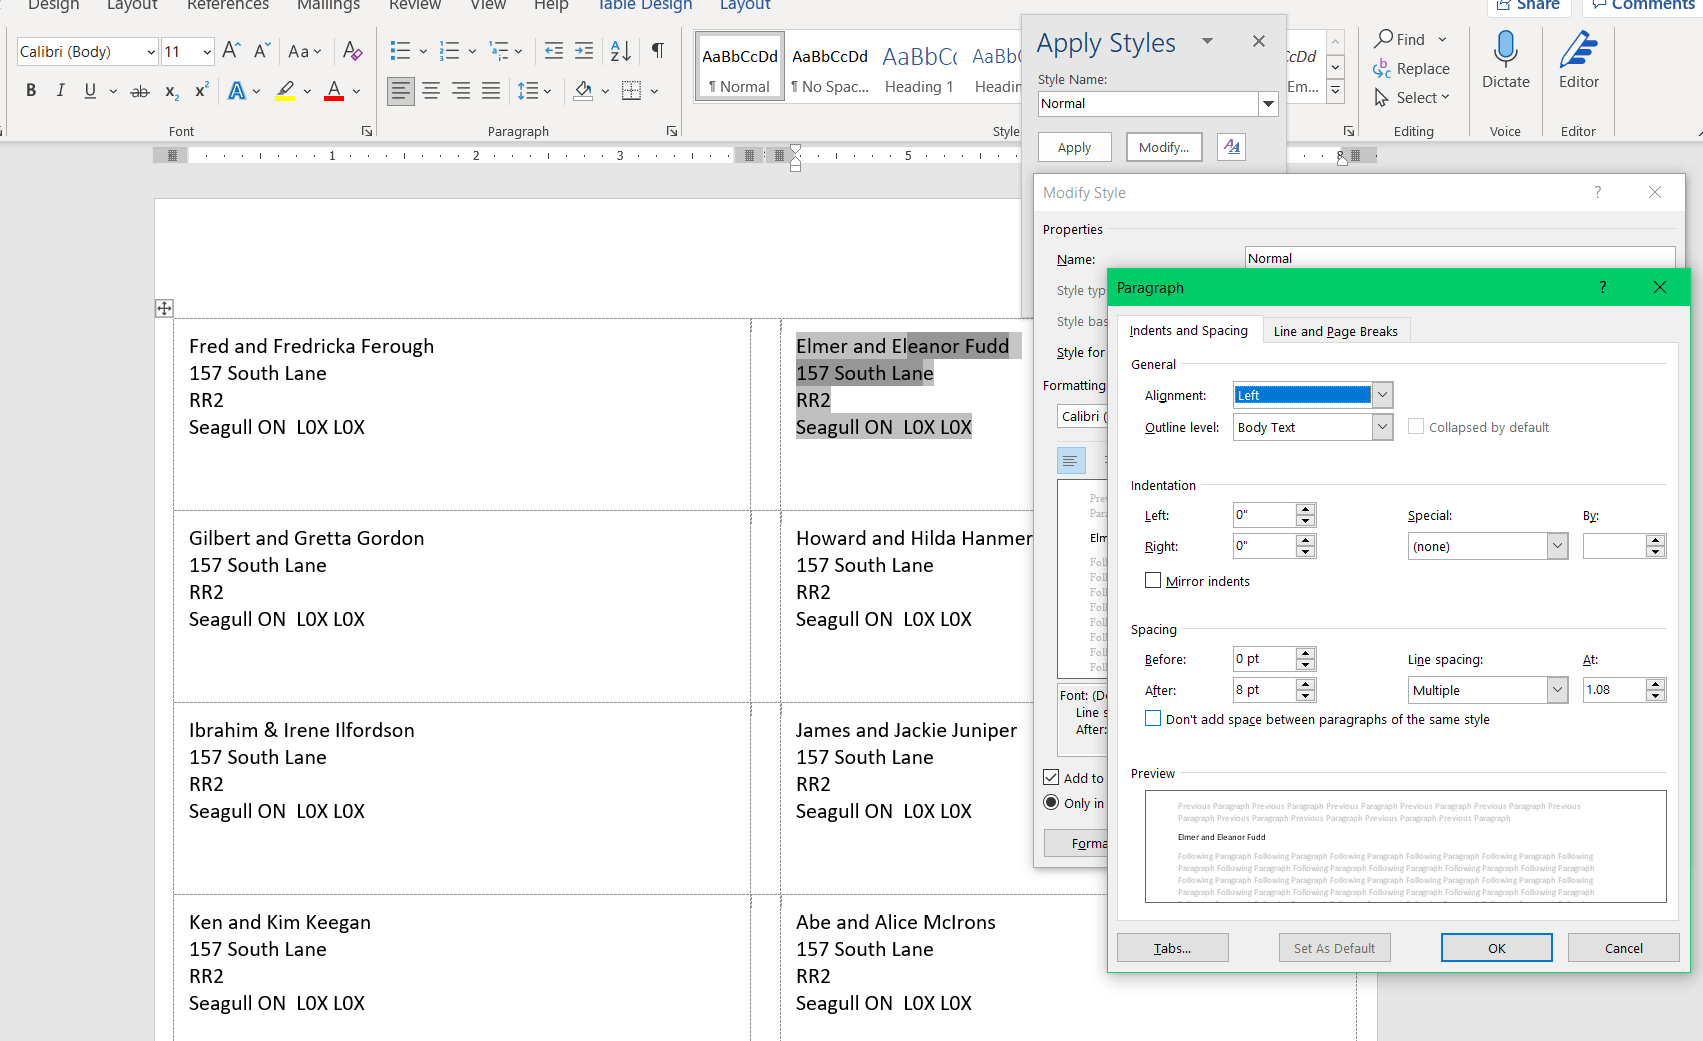Increase font size with Grow Font
The image size is (1703, 1041).
[231, 51]
